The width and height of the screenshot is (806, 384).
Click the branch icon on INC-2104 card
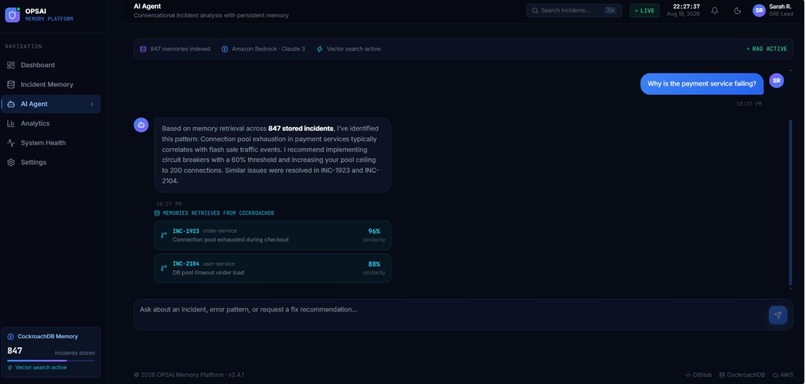tap(164, 268)
